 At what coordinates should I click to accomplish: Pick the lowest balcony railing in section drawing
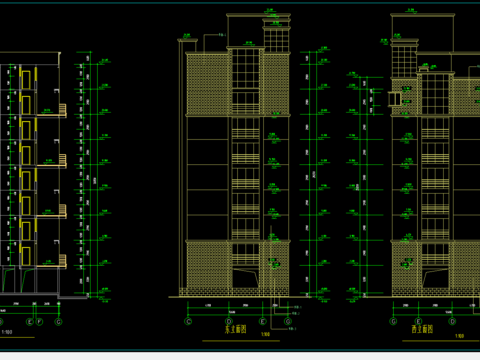click(x=63, y=260)
